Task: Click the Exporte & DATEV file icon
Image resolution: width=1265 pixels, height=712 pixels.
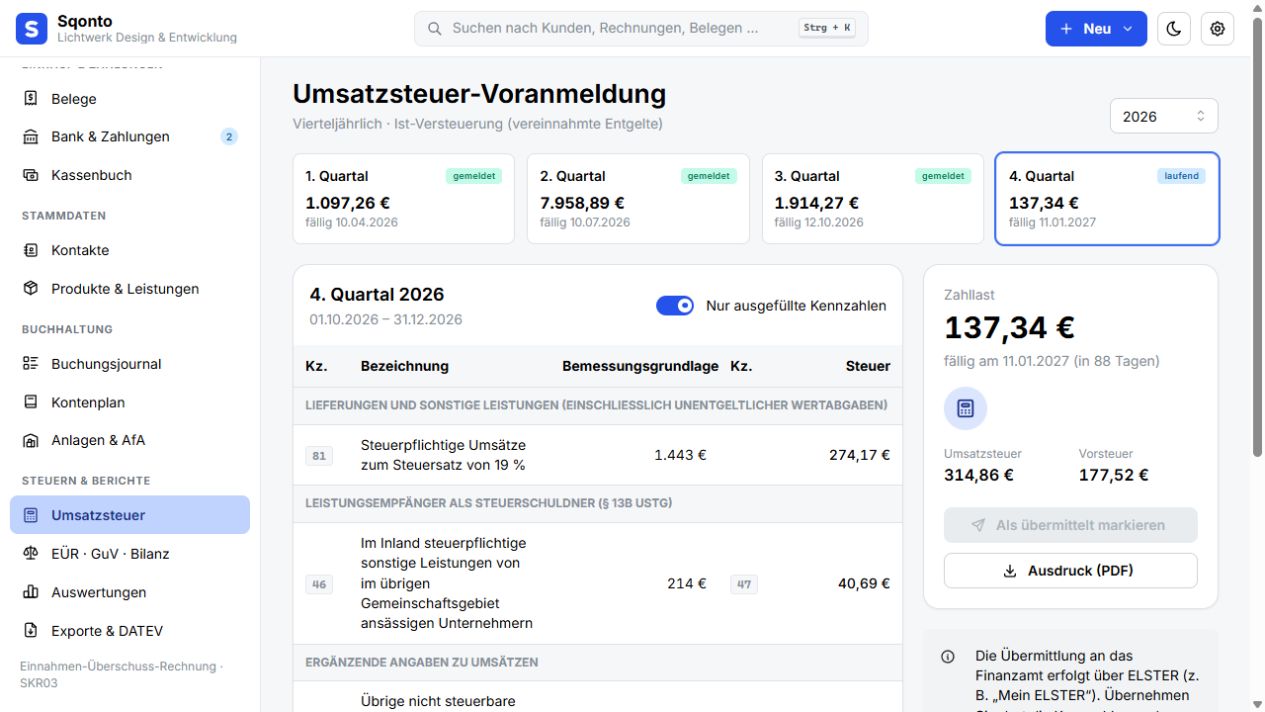Action: [31, 631]
